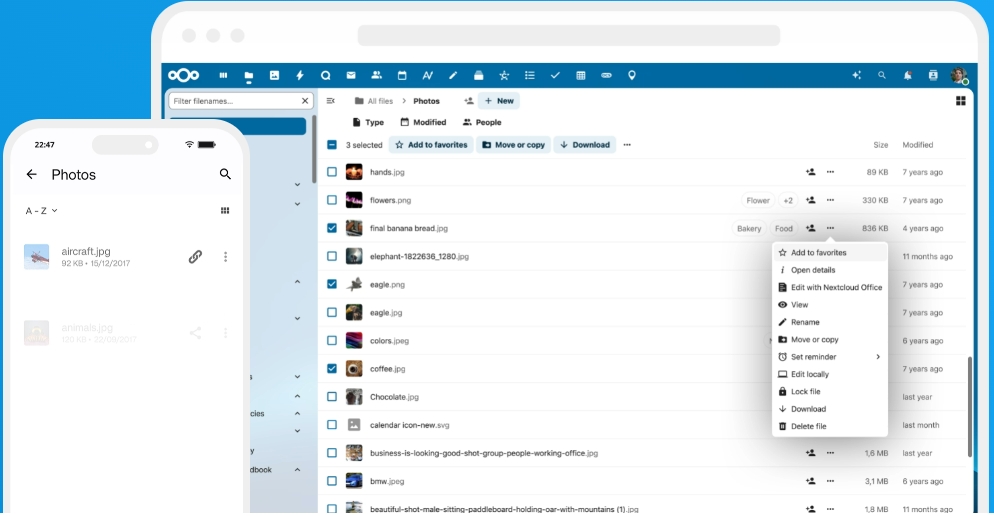This screenshot has height=516, width=994.
Task: Open the Type filter dropdown
Action: (x=368, y=122)
